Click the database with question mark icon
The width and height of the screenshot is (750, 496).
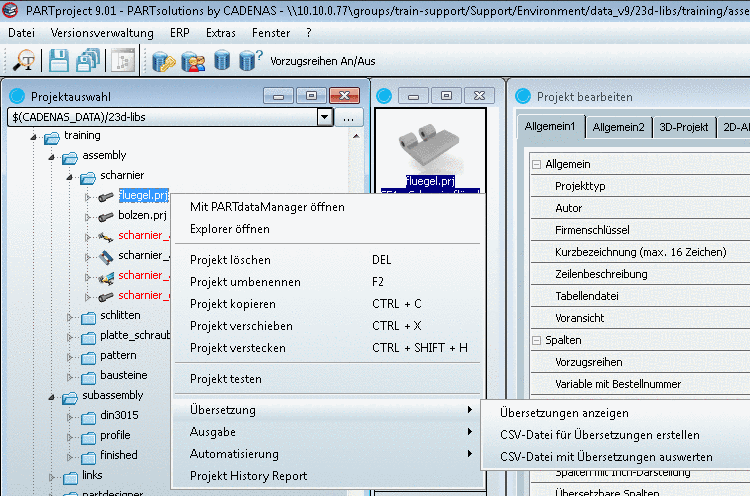click(x=250, y=61)
